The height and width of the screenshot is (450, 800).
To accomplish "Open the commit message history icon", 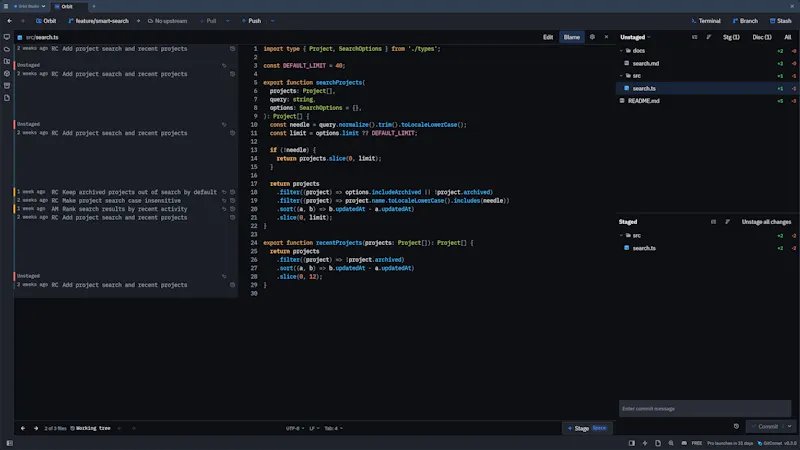I will (x=736, y=426).
